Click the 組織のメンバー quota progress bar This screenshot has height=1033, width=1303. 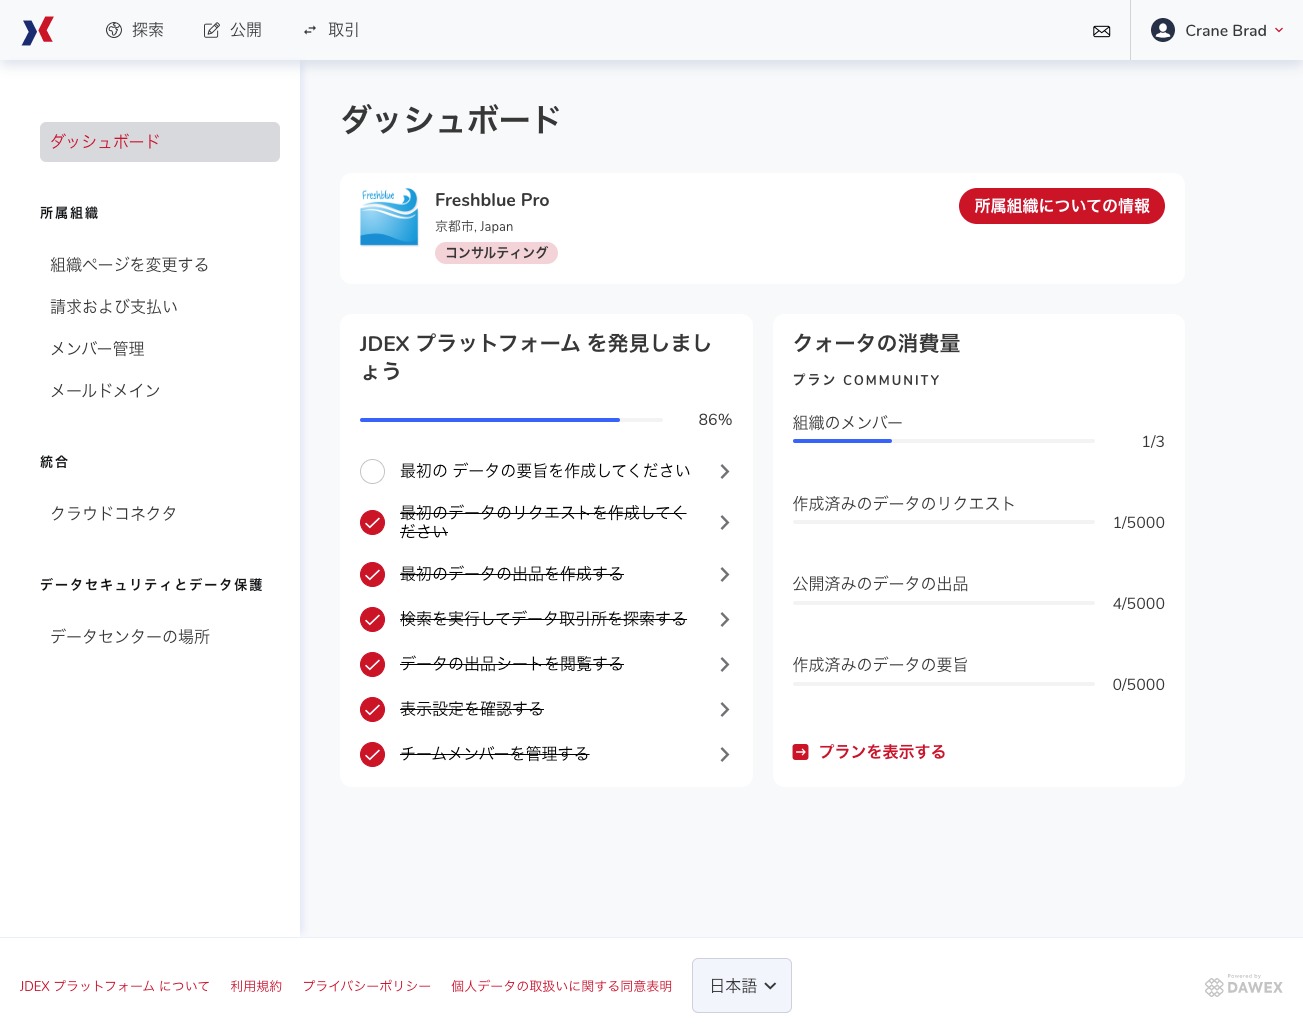point(944,441)
